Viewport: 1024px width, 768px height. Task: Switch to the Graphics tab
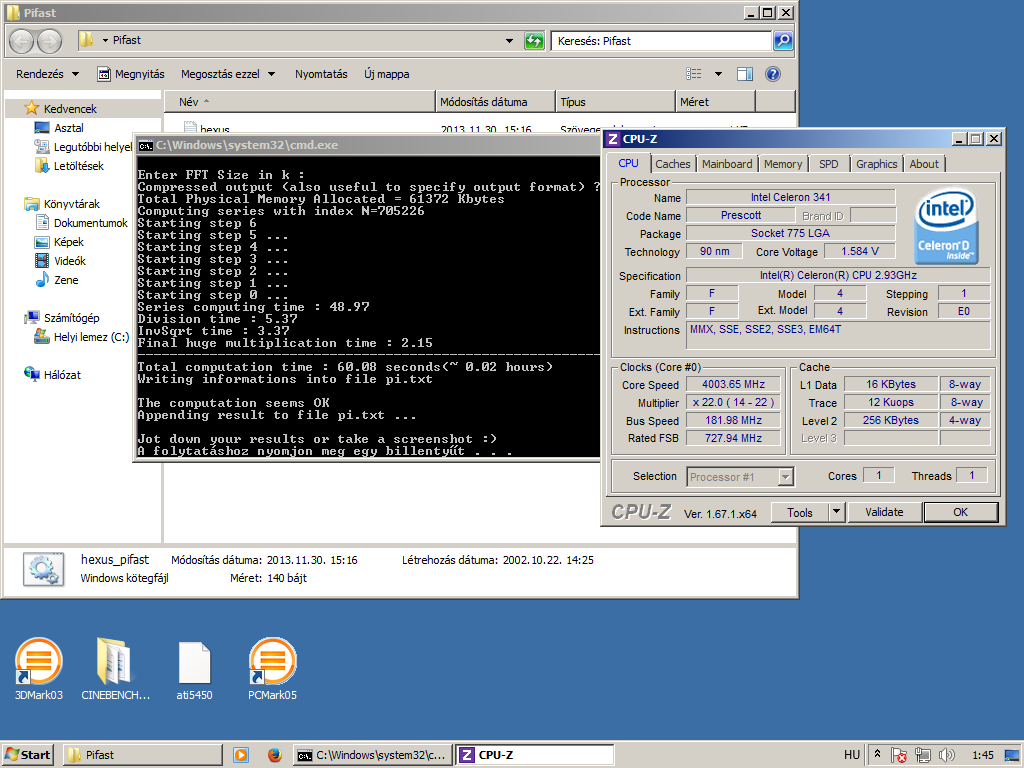coord(876,164)
